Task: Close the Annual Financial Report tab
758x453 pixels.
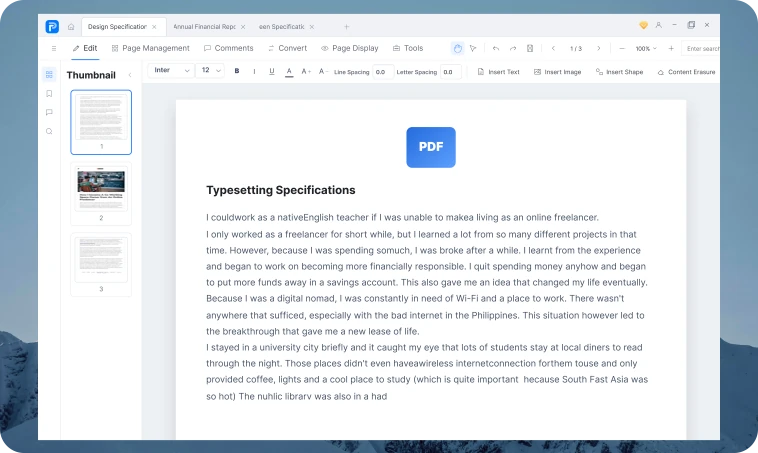Action: tap(243, 27)
